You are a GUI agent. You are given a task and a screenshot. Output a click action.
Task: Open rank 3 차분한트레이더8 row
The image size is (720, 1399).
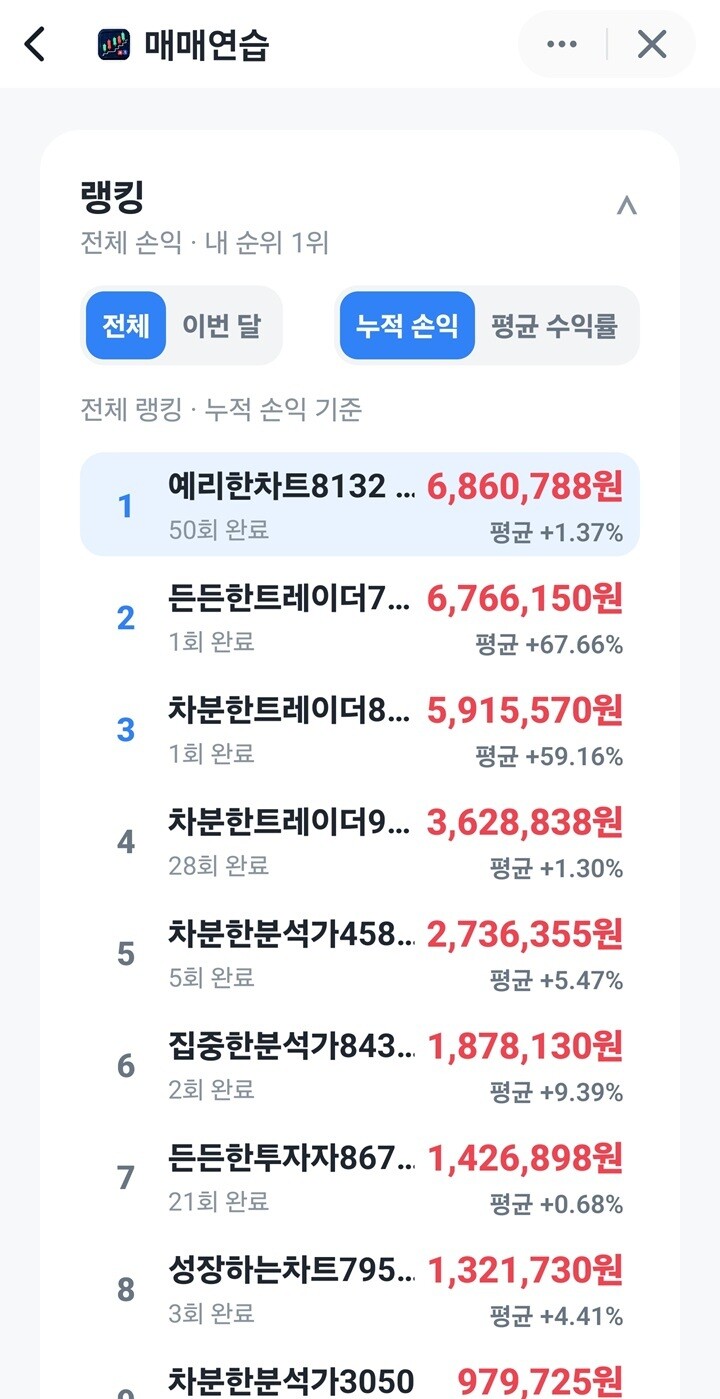[x=360, y=730]
